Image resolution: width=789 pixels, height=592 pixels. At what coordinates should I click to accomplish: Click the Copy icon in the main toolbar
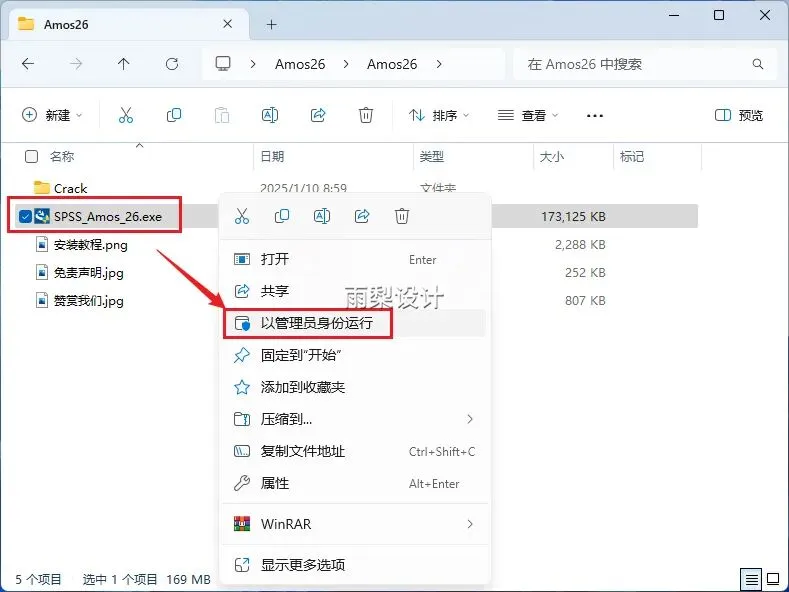point(174,115)
